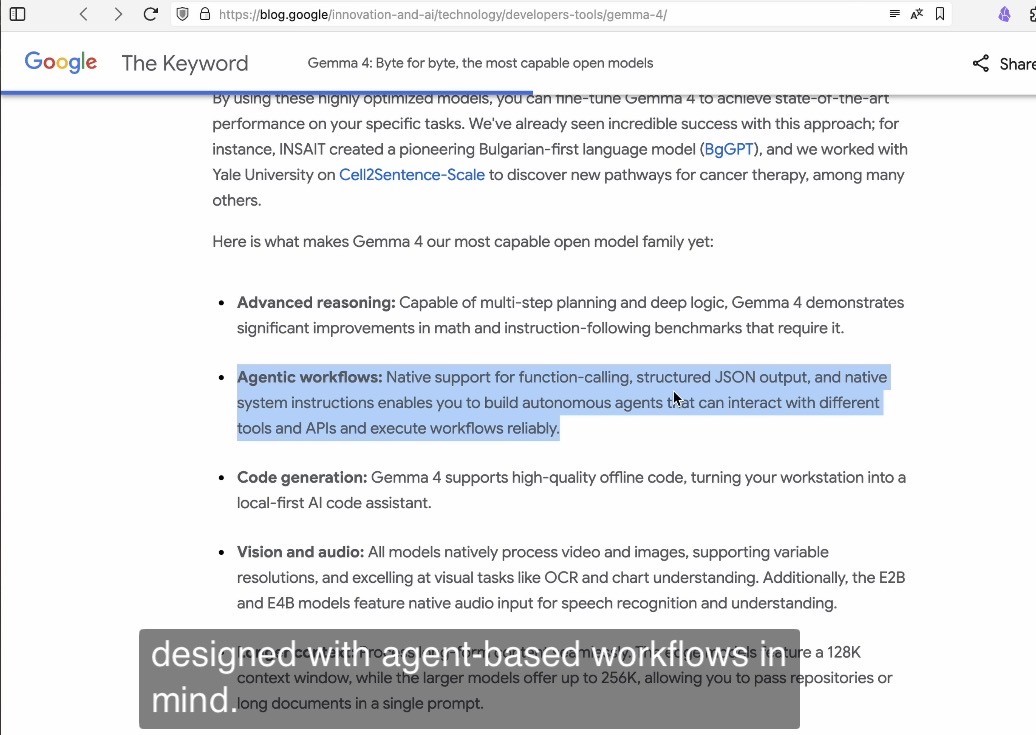1036x735 pixels.
Task: Open The Keyword blog home link
Action: click(184, 63)
